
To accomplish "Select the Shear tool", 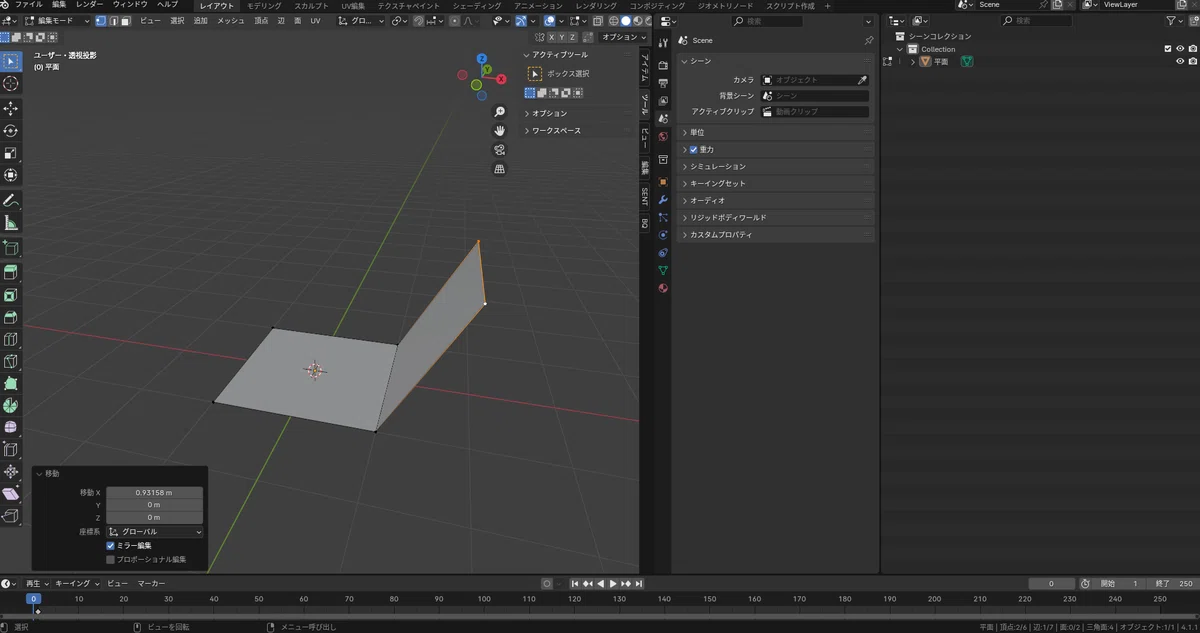I will pos(11,494).
